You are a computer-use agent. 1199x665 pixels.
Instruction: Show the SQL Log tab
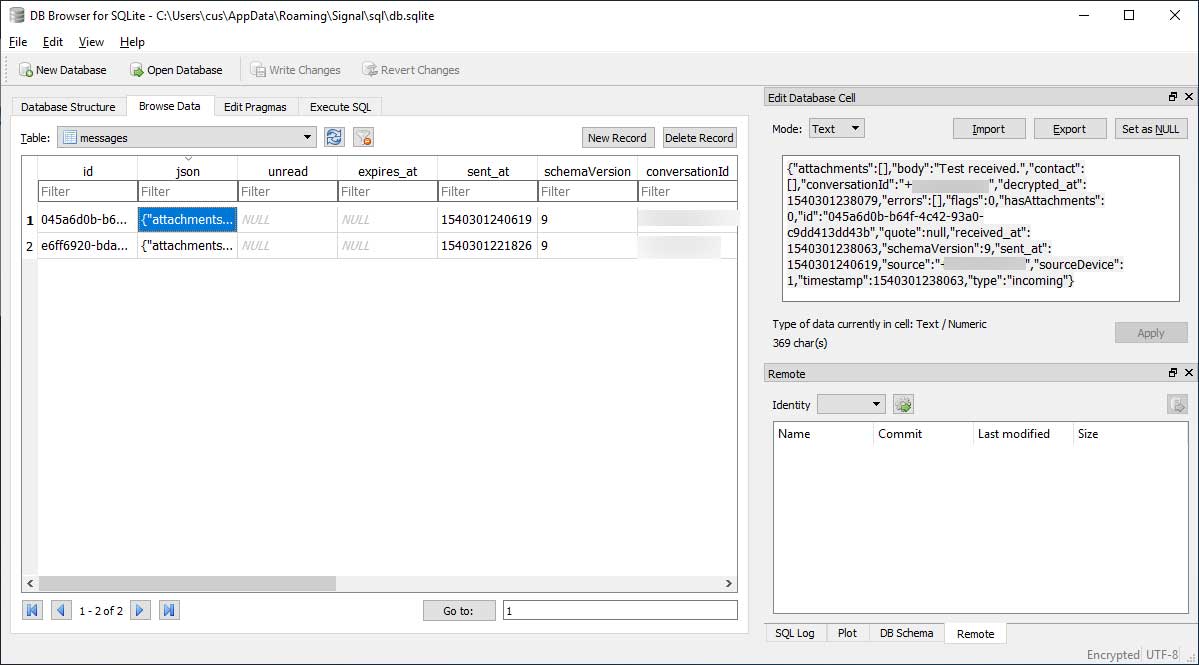click(x=794, y=633)
